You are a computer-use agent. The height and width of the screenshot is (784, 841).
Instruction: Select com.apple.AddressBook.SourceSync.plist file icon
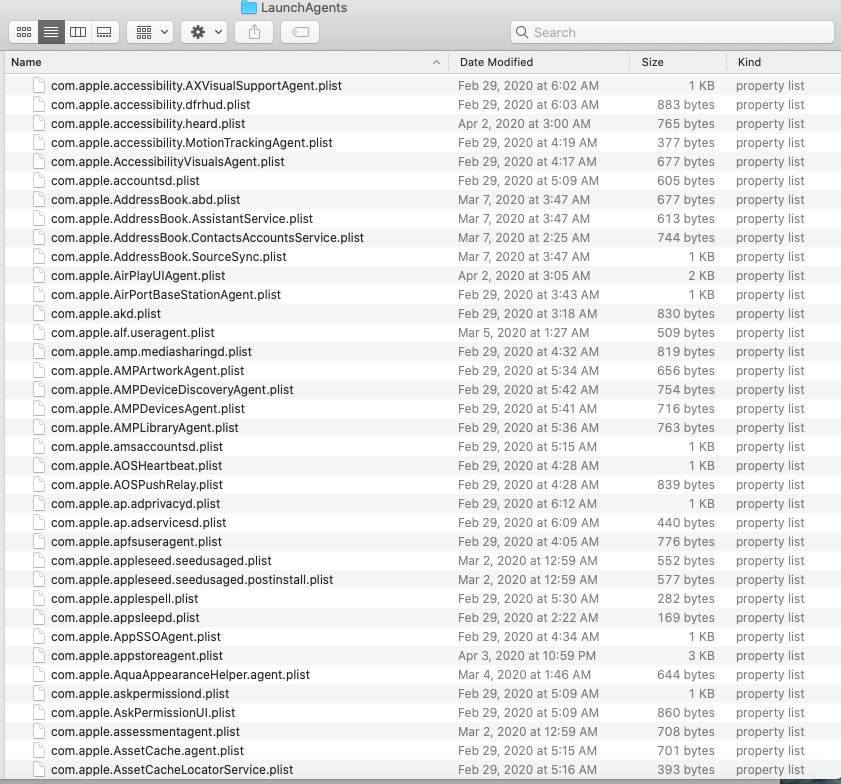[39, 257]
